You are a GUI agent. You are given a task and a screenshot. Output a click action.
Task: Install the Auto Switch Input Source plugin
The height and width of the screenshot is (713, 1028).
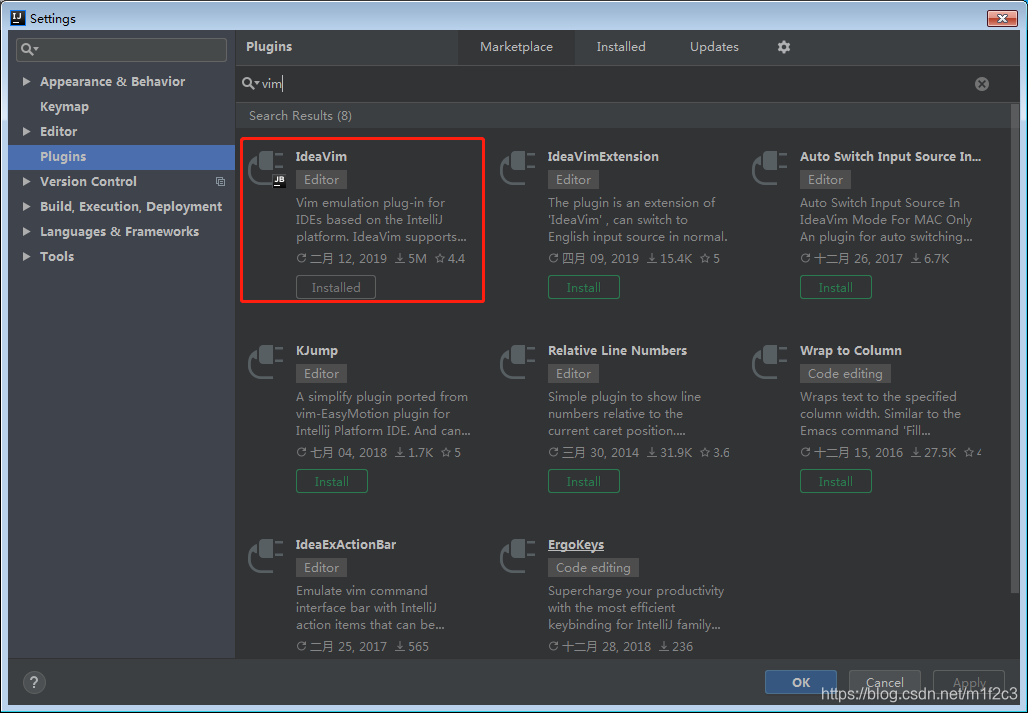tap(835, 287)
